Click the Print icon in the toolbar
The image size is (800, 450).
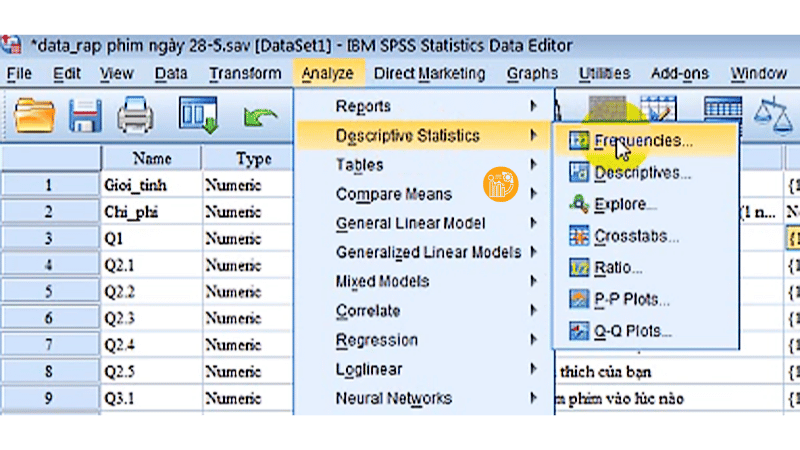click(x=137, y=116)
